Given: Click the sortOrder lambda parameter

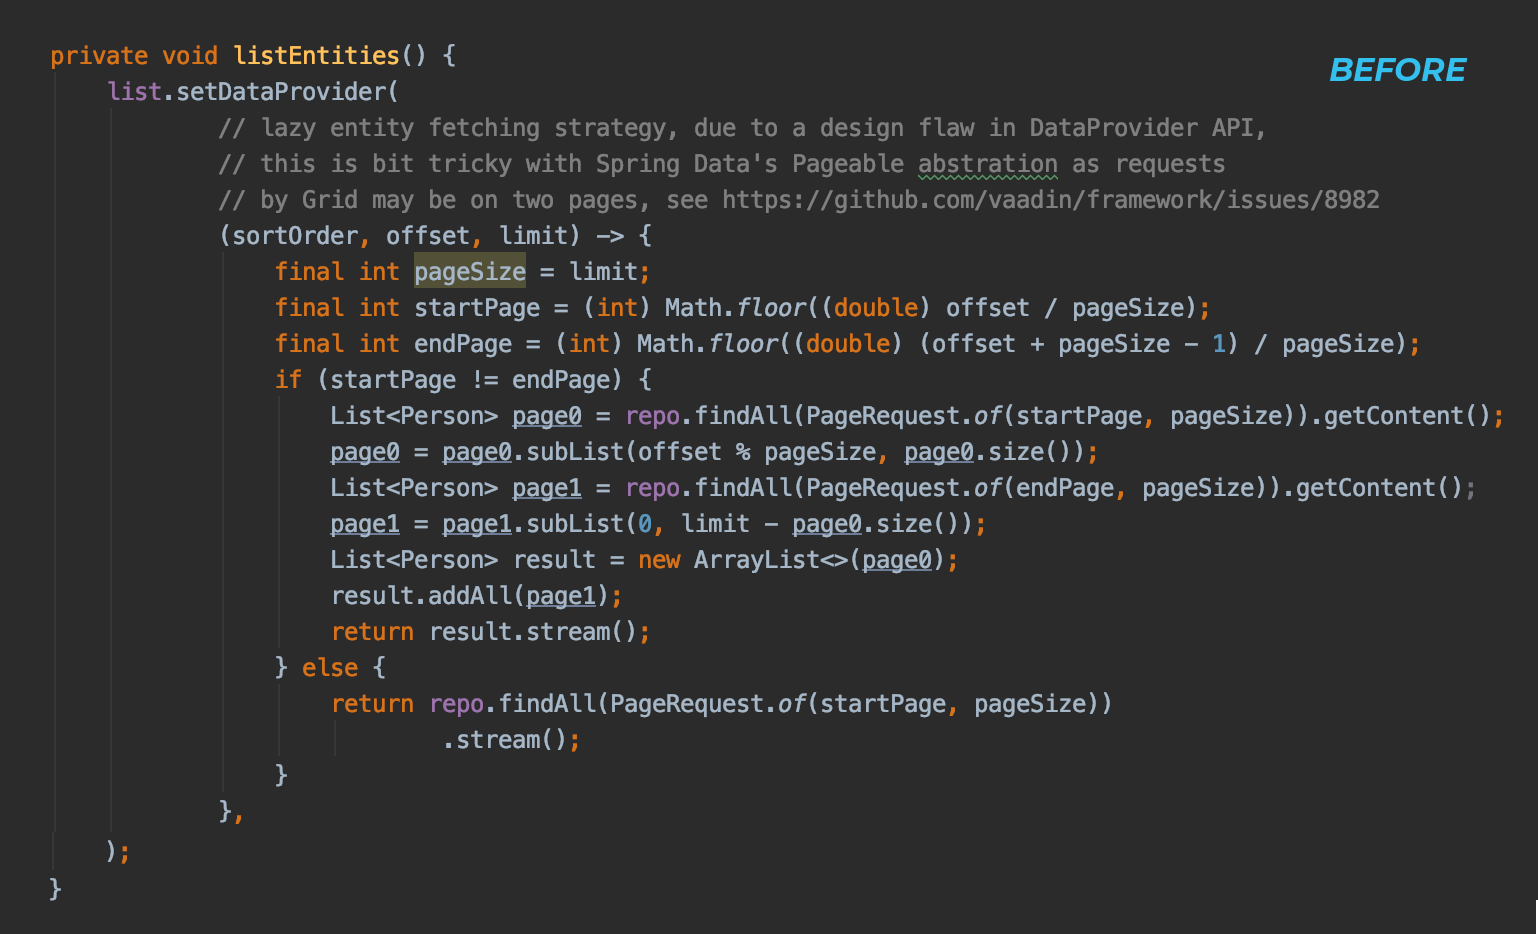Looking at the screenshot, I should tap(295, 236).
